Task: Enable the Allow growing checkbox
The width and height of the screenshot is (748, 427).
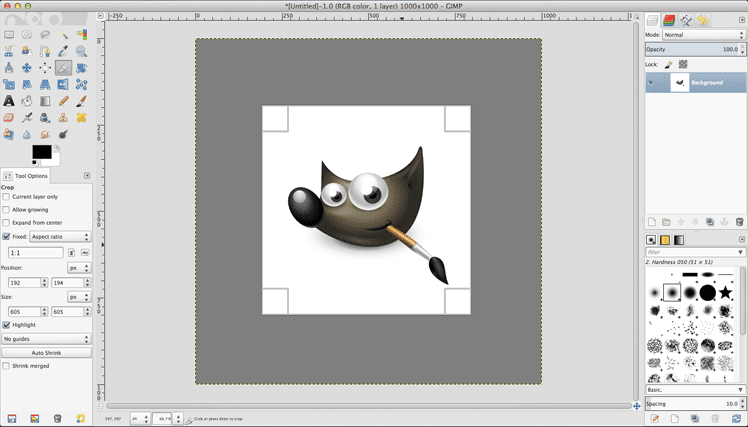Action: pos(6,209)
